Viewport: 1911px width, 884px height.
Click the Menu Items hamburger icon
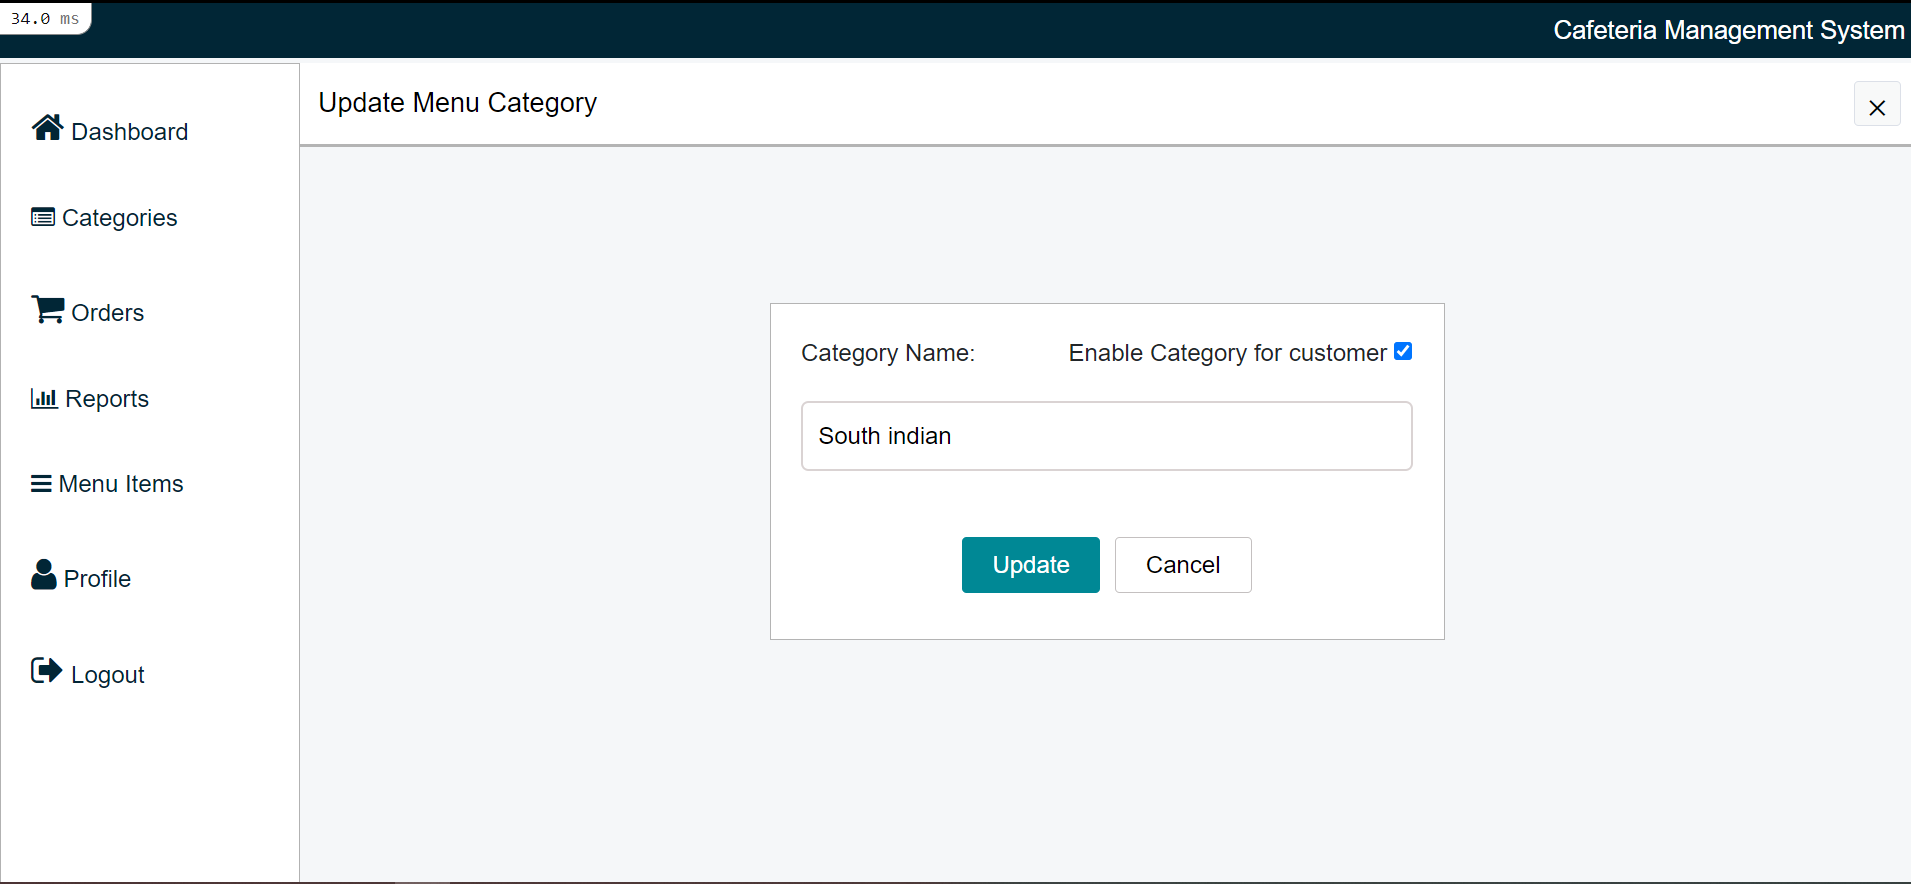click(x=41, y=482)
